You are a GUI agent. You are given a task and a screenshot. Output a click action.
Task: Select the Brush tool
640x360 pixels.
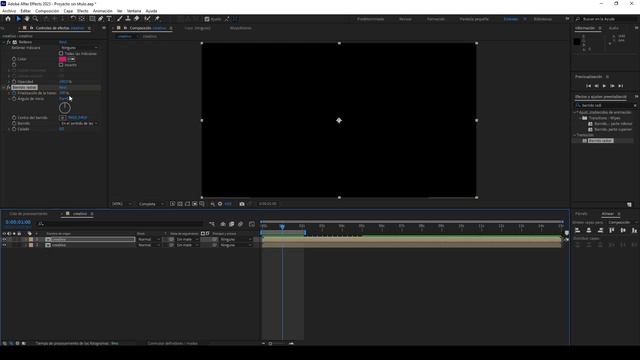[120, 19]
